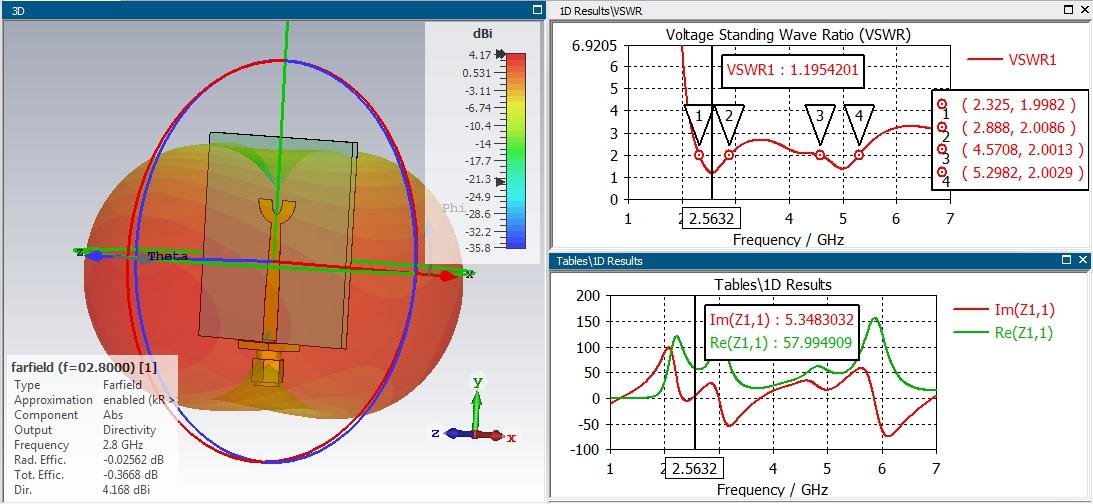Click the 2.5632 frequency box in VSWR plot
The height and width of the screenshot is (504, 1093).
pyautogui.click(x=711, y=219)
